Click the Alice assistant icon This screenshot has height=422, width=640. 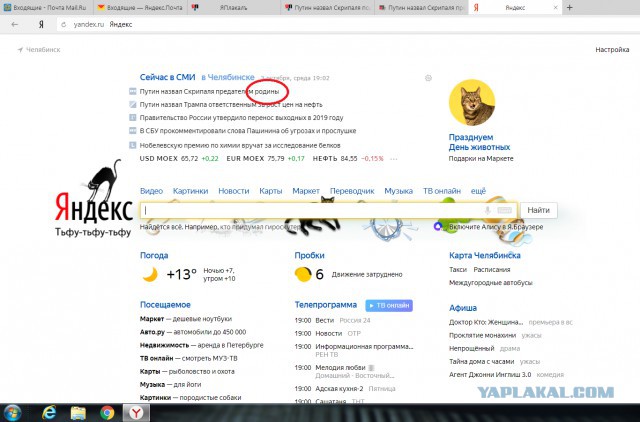pos(438,227)
